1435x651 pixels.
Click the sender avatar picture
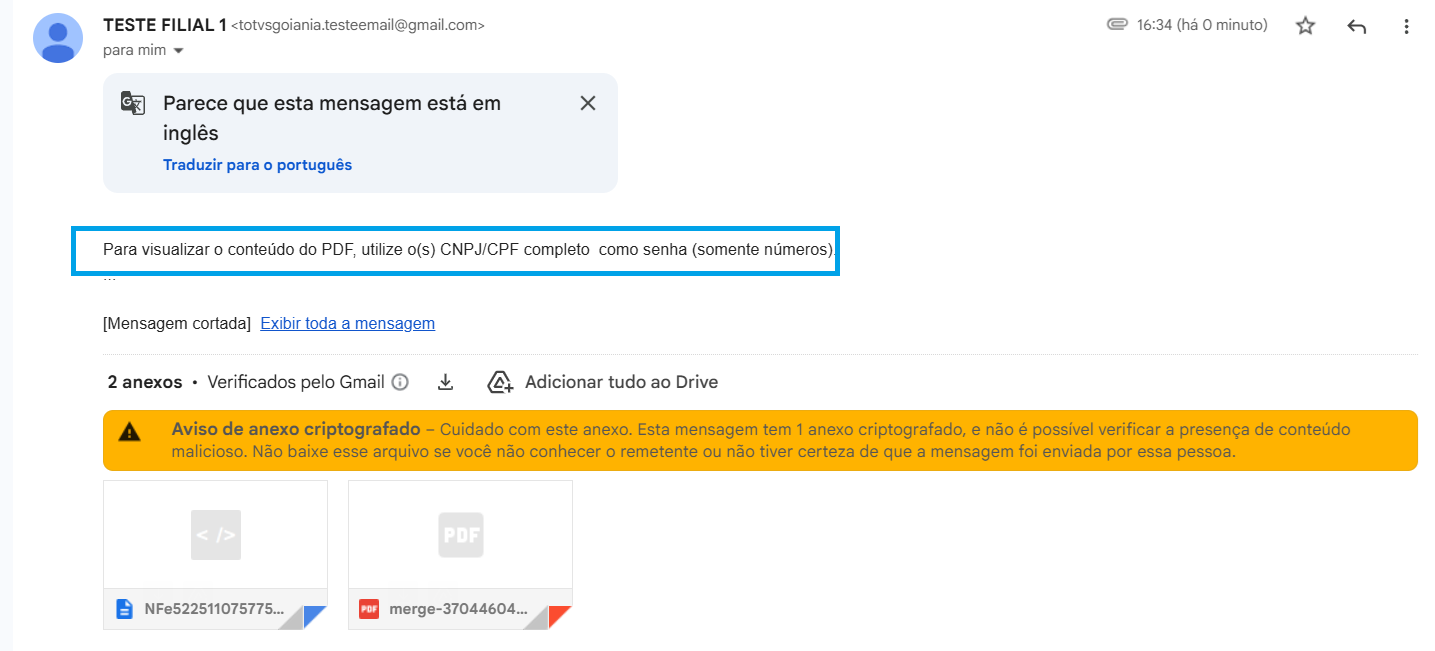(x=58, y=38)
